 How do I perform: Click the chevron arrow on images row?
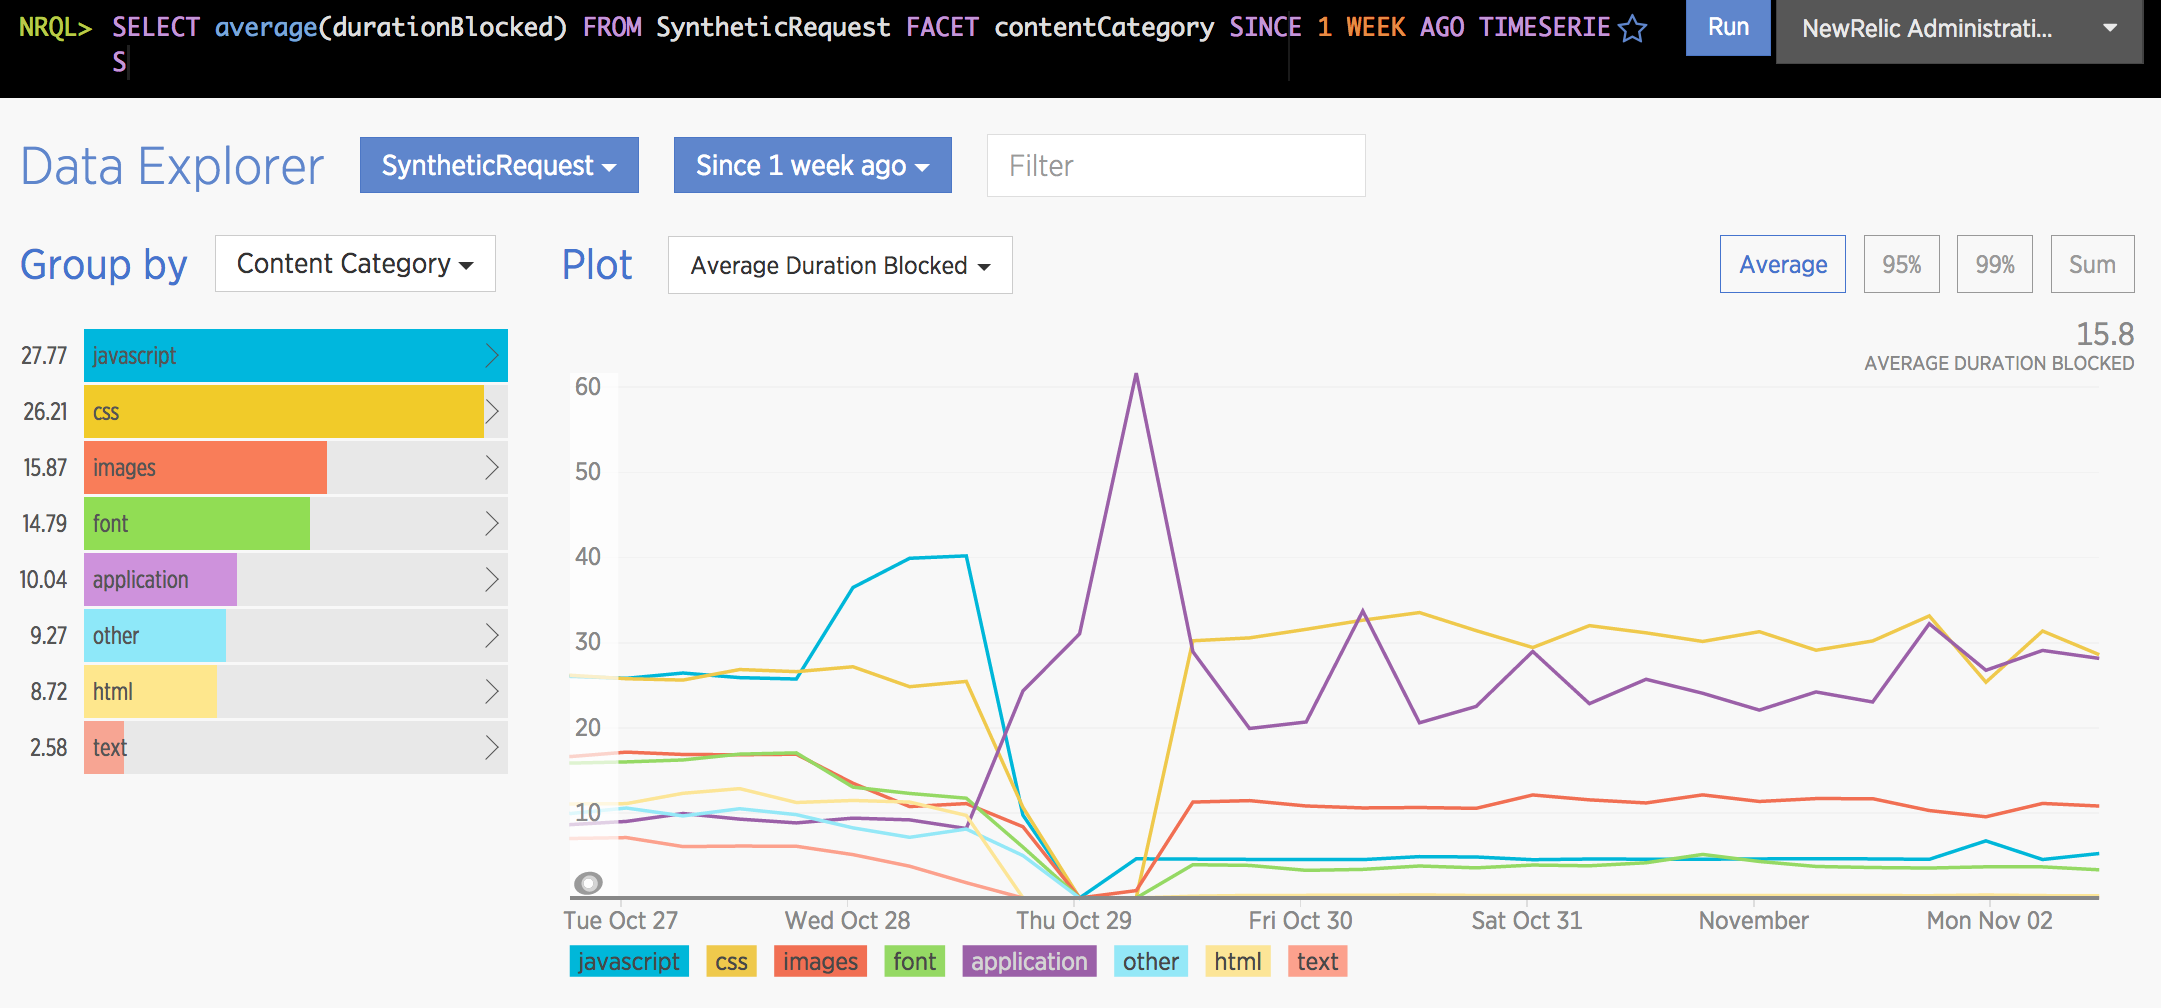(x=491, y=467)
